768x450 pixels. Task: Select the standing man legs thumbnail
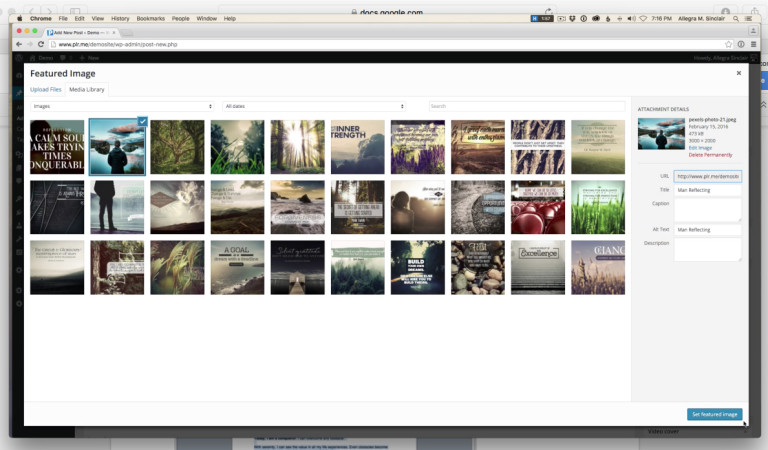(x=117, y=207)
